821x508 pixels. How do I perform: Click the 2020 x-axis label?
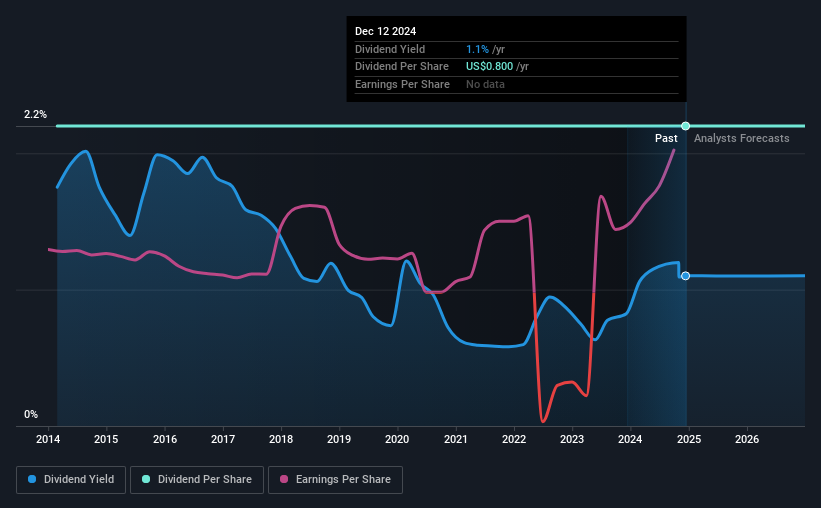pos(397,439)
